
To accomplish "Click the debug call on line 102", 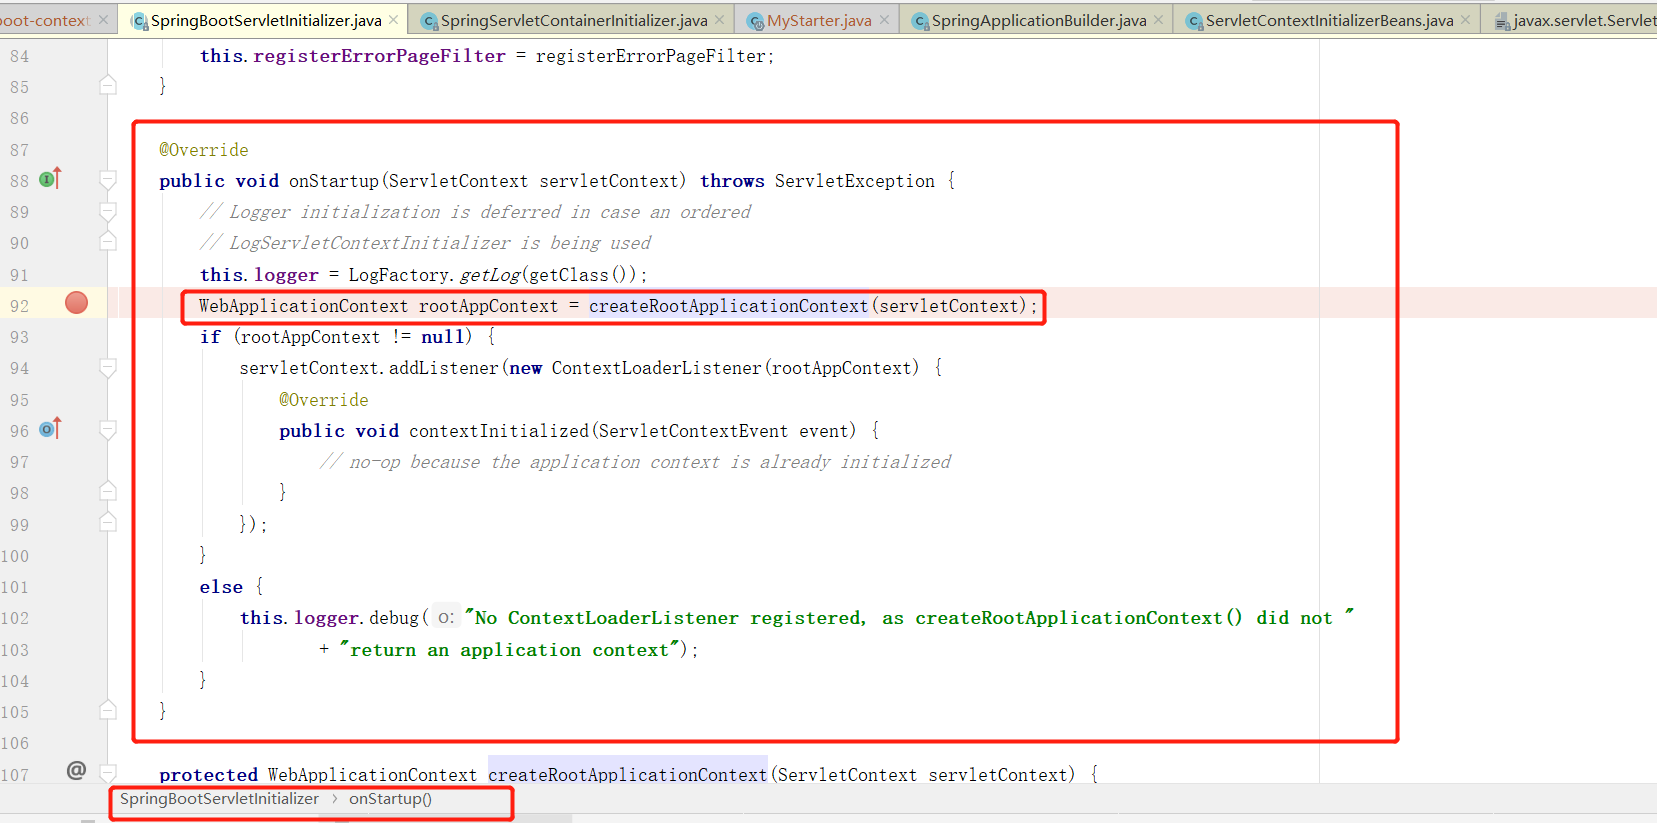I will click(x=394, y=618).
